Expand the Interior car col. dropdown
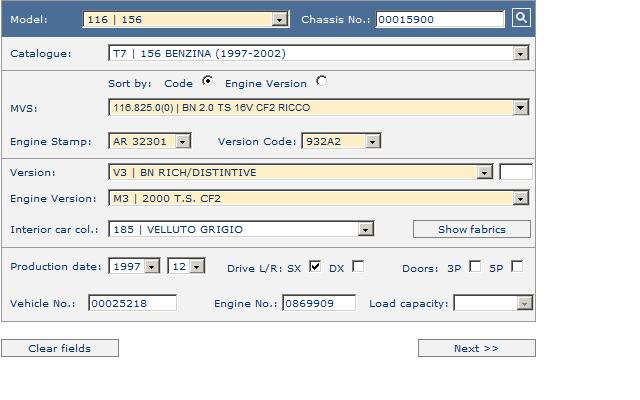 click(x=365, y=230)
